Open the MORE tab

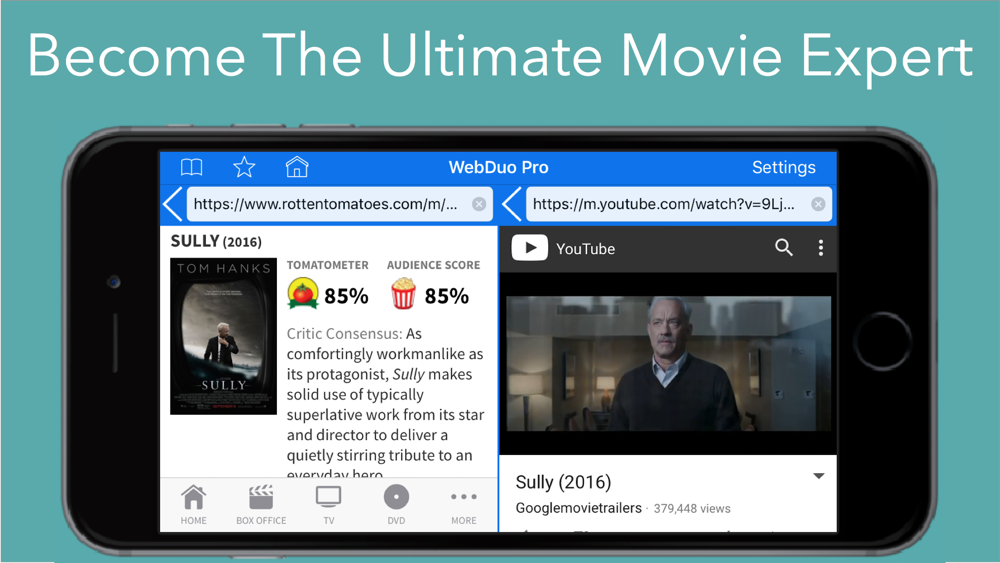coord(464,505)
